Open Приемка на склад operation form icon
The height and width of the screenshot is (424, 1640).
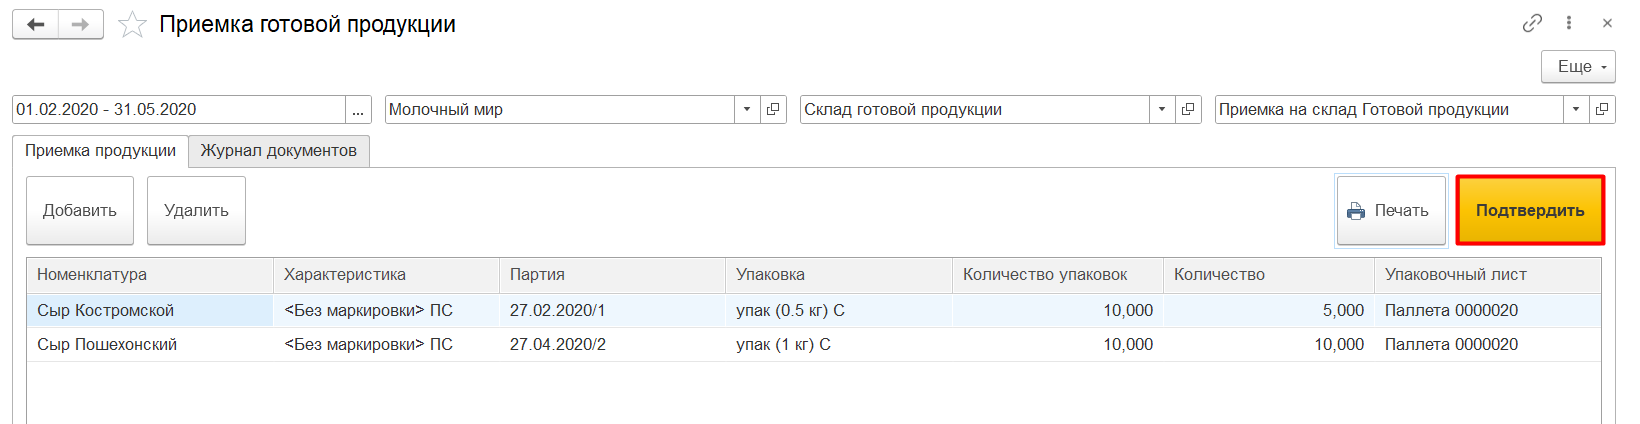point(1602,110)
